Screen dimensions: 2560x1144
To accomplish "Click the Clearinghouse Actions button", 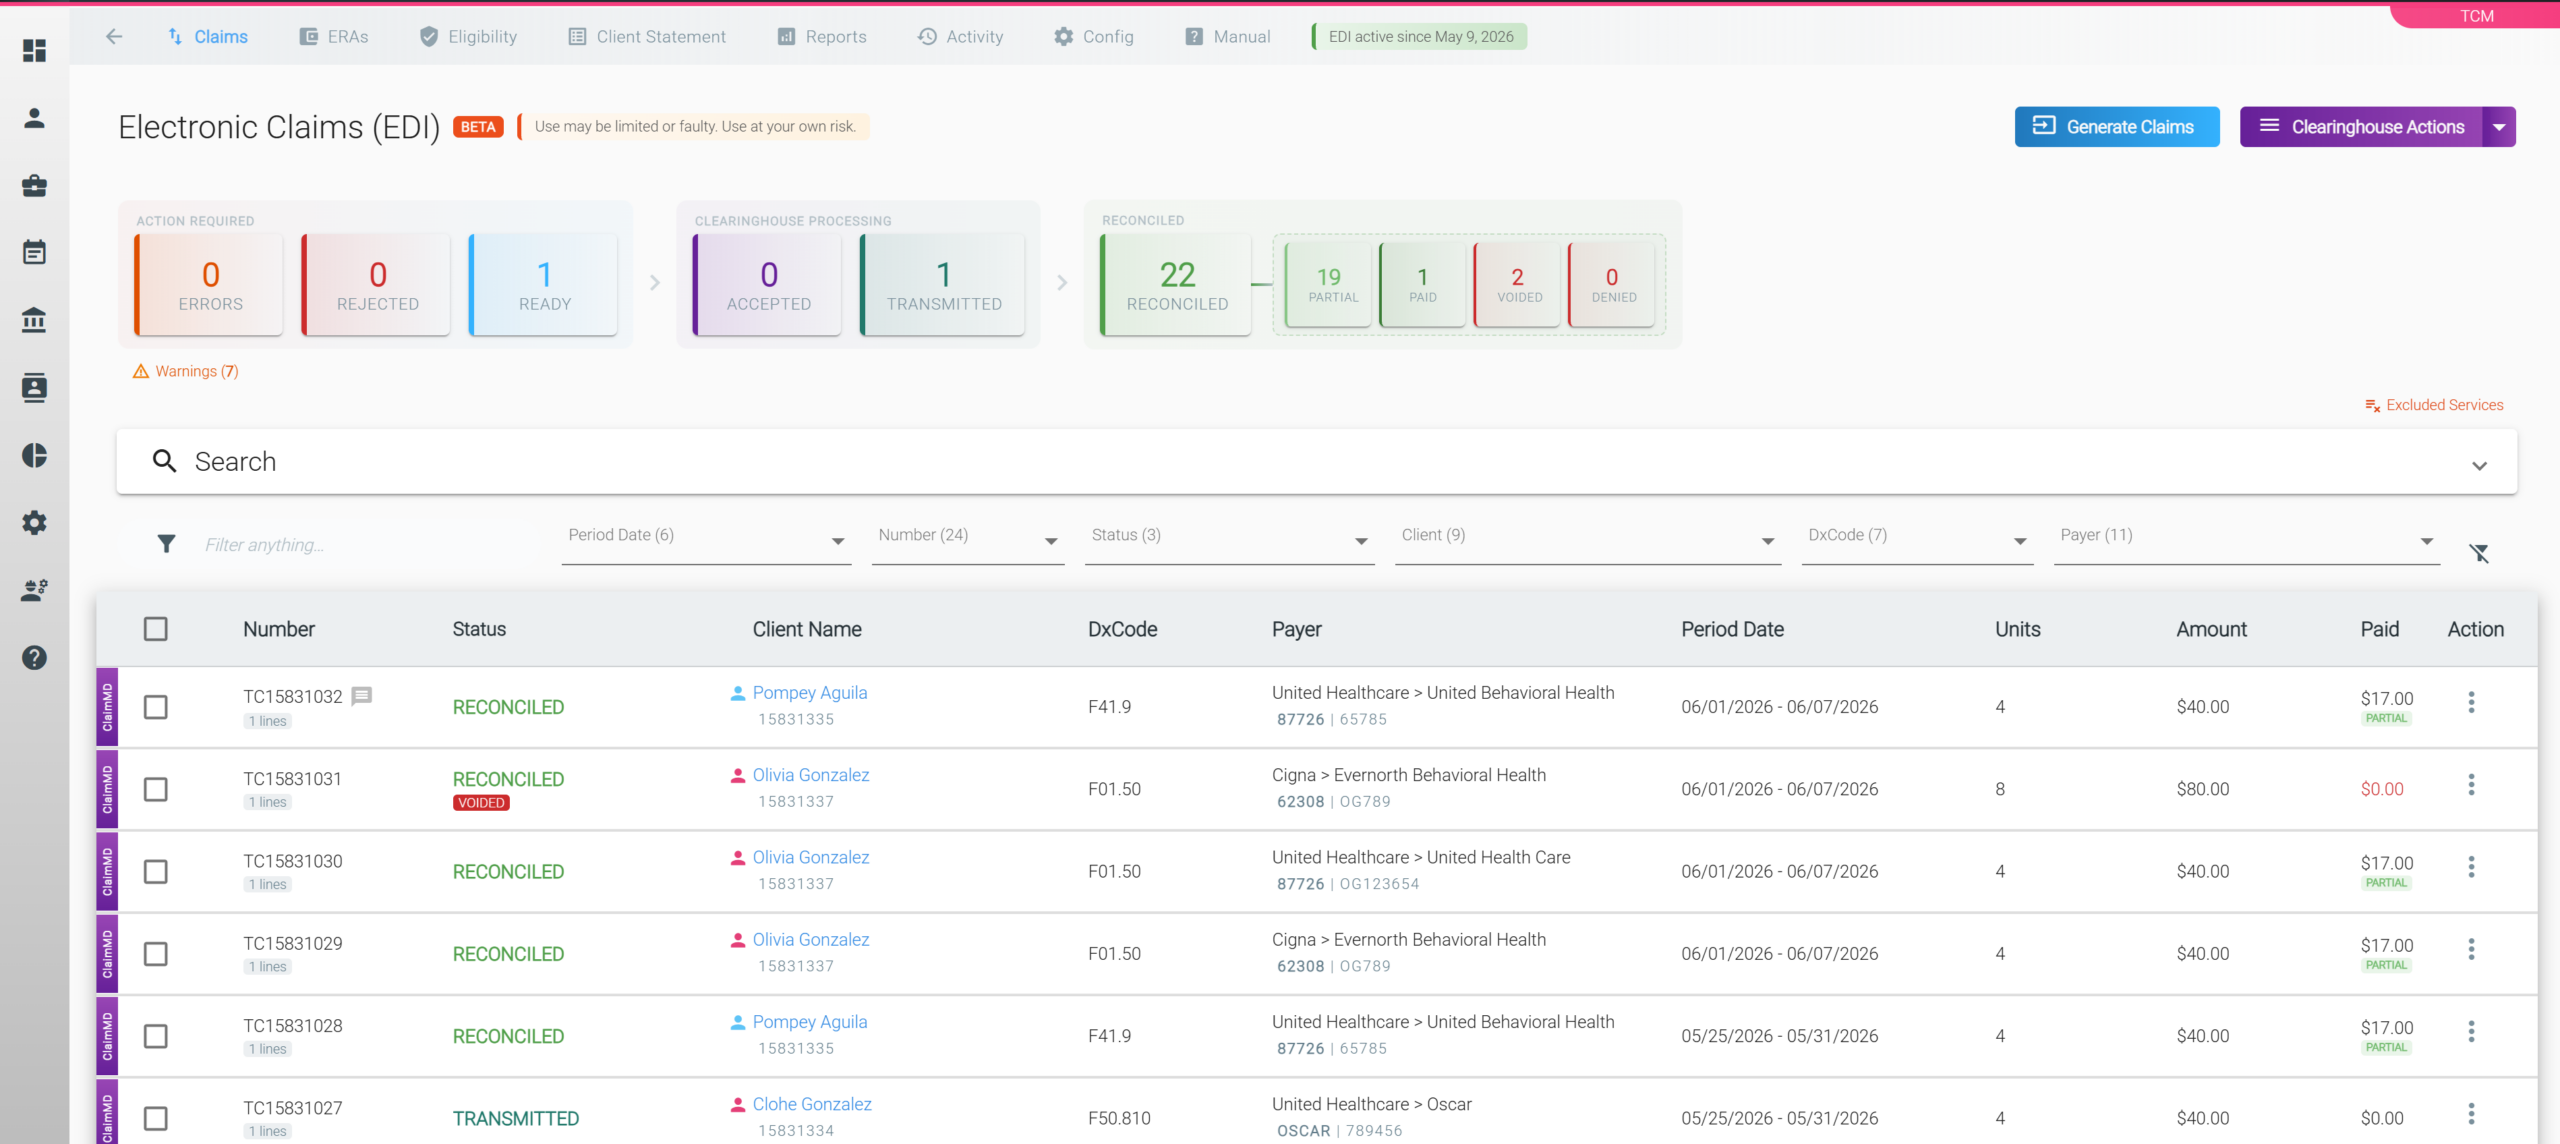I will 2362,127.
